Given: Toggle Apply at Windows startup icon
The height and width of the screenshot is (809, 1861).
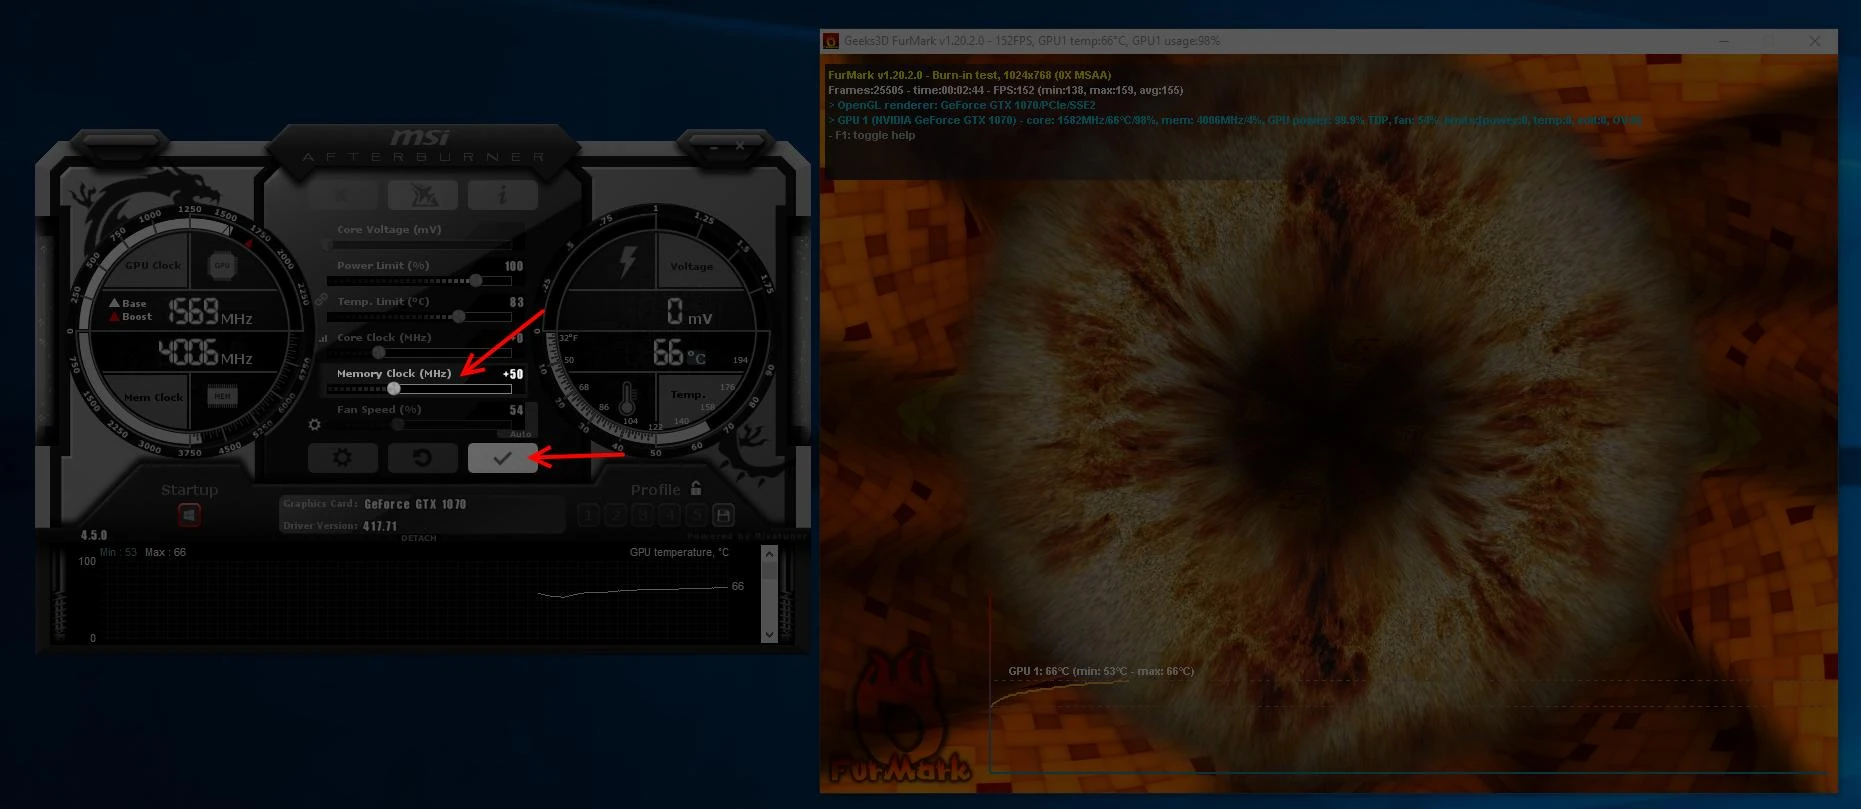Looking at the screenshot, I should point(189,515).
